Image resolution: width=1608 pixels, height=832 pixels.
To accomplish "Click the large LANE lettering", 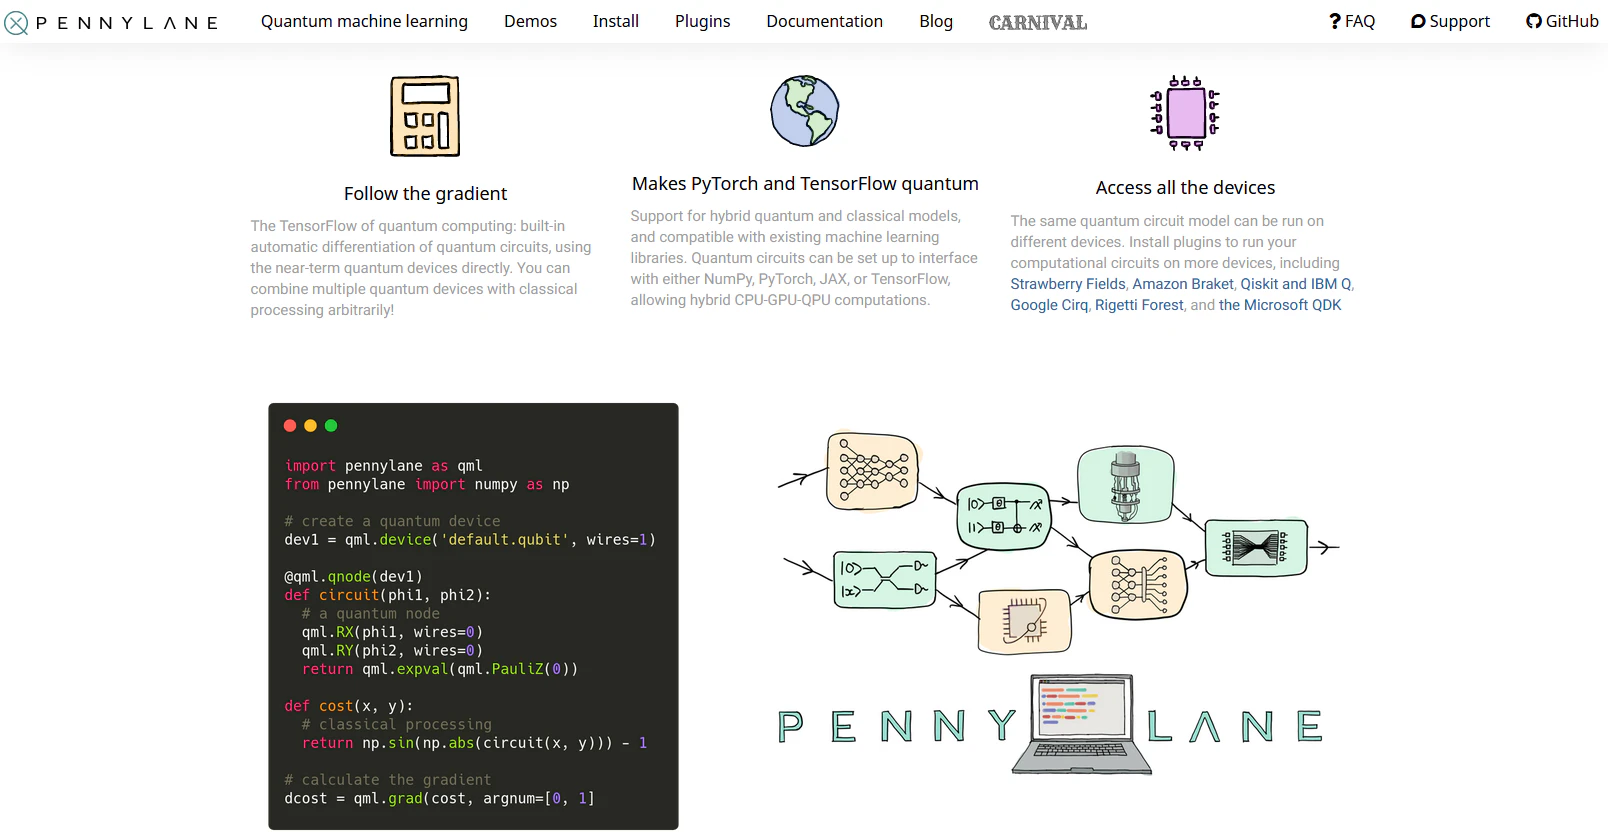I will [1235, 726].
